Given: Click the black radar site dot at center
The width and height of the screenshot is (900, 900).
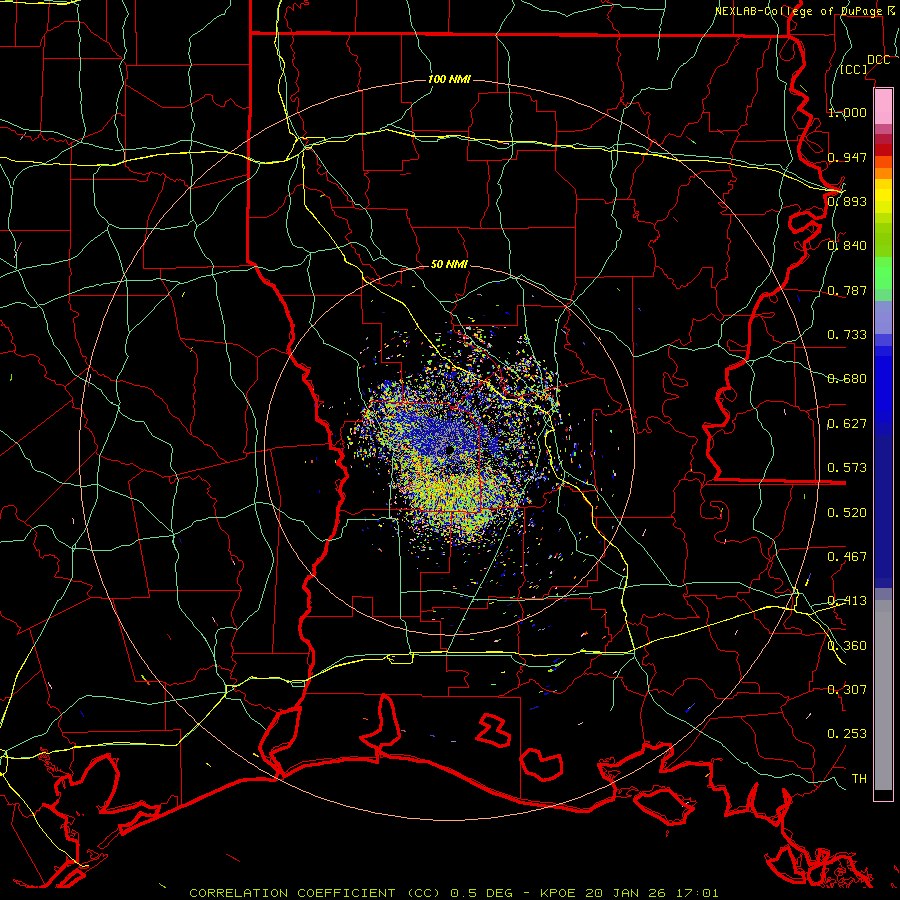Looking at the screenshot, I should point(449,451).
